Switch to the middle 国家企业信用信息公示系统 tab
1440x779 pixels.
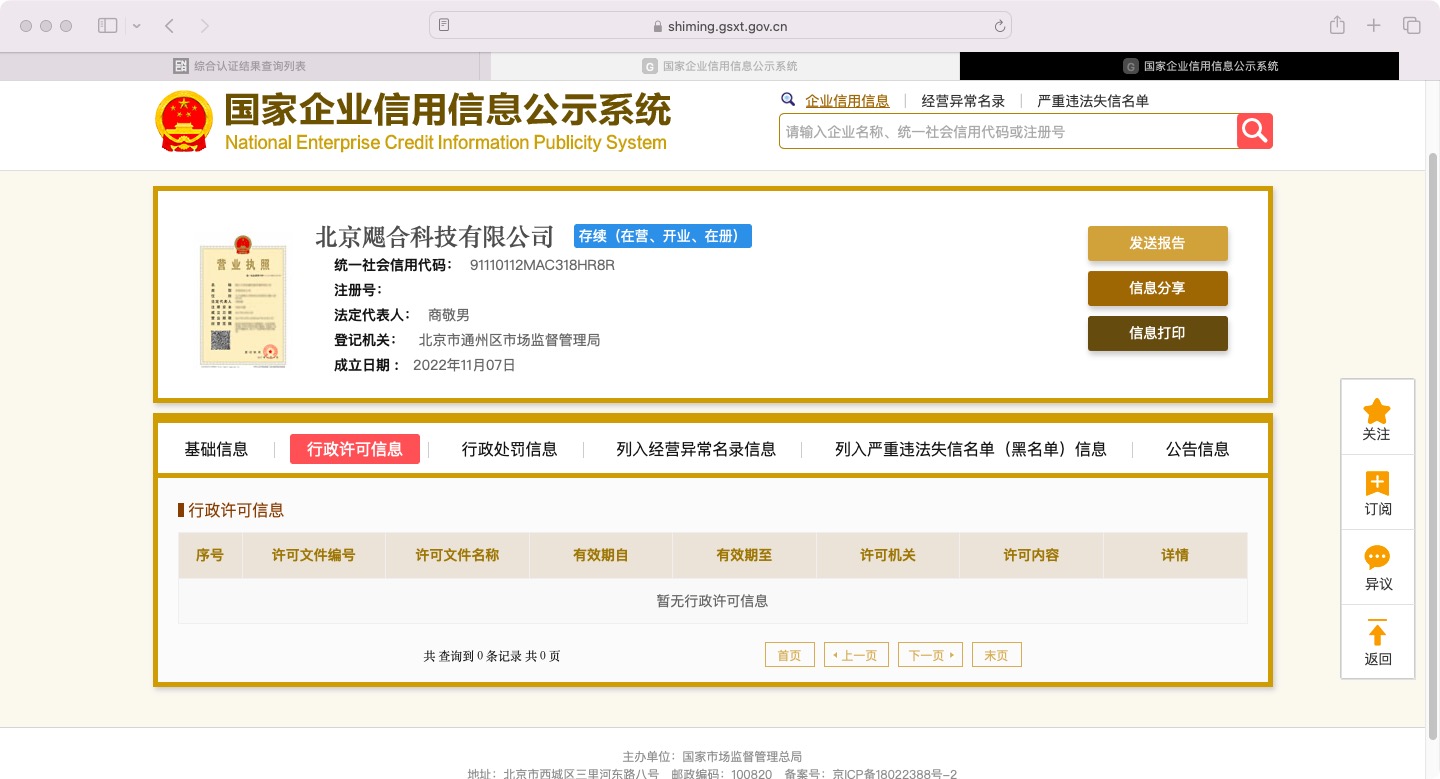click(x=720, y=66)
